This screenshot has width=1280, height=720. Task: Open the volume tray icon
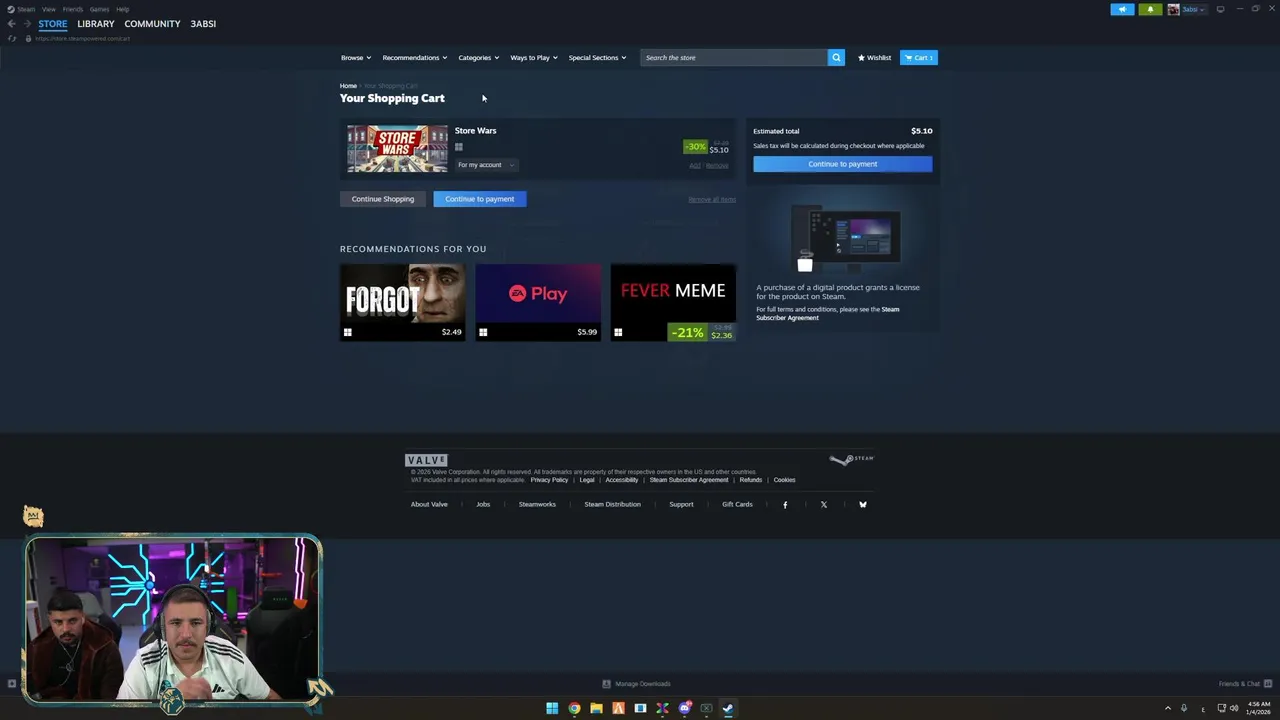click(1234, 708)
